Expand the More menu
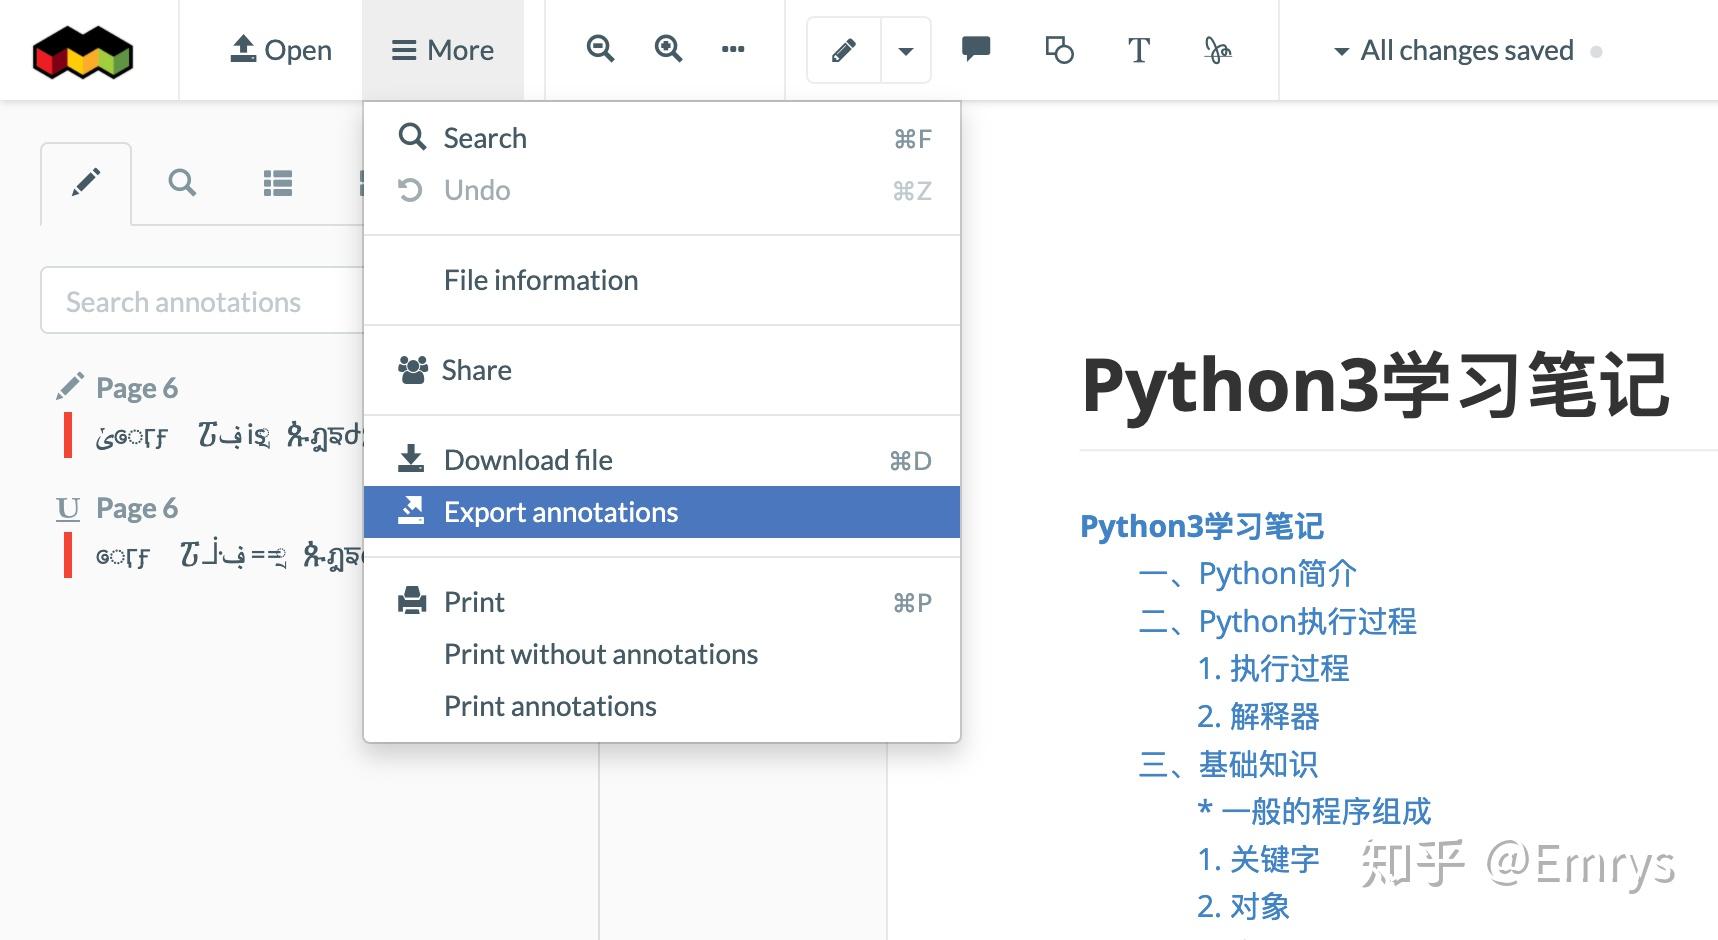 tap(443, 49)
